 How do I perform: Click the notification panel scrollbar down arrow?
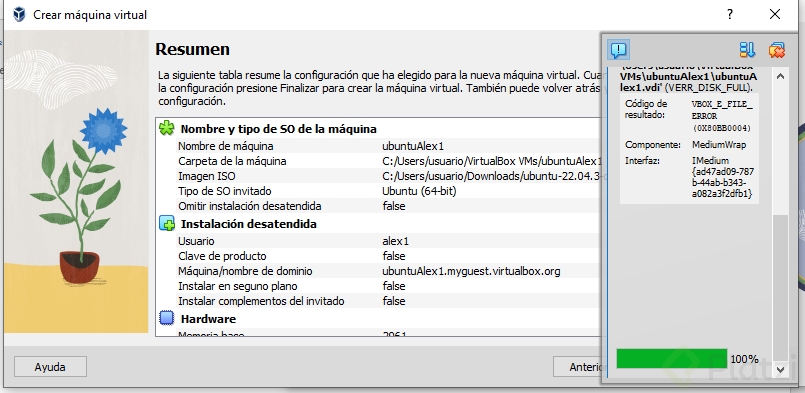(780, 369)
